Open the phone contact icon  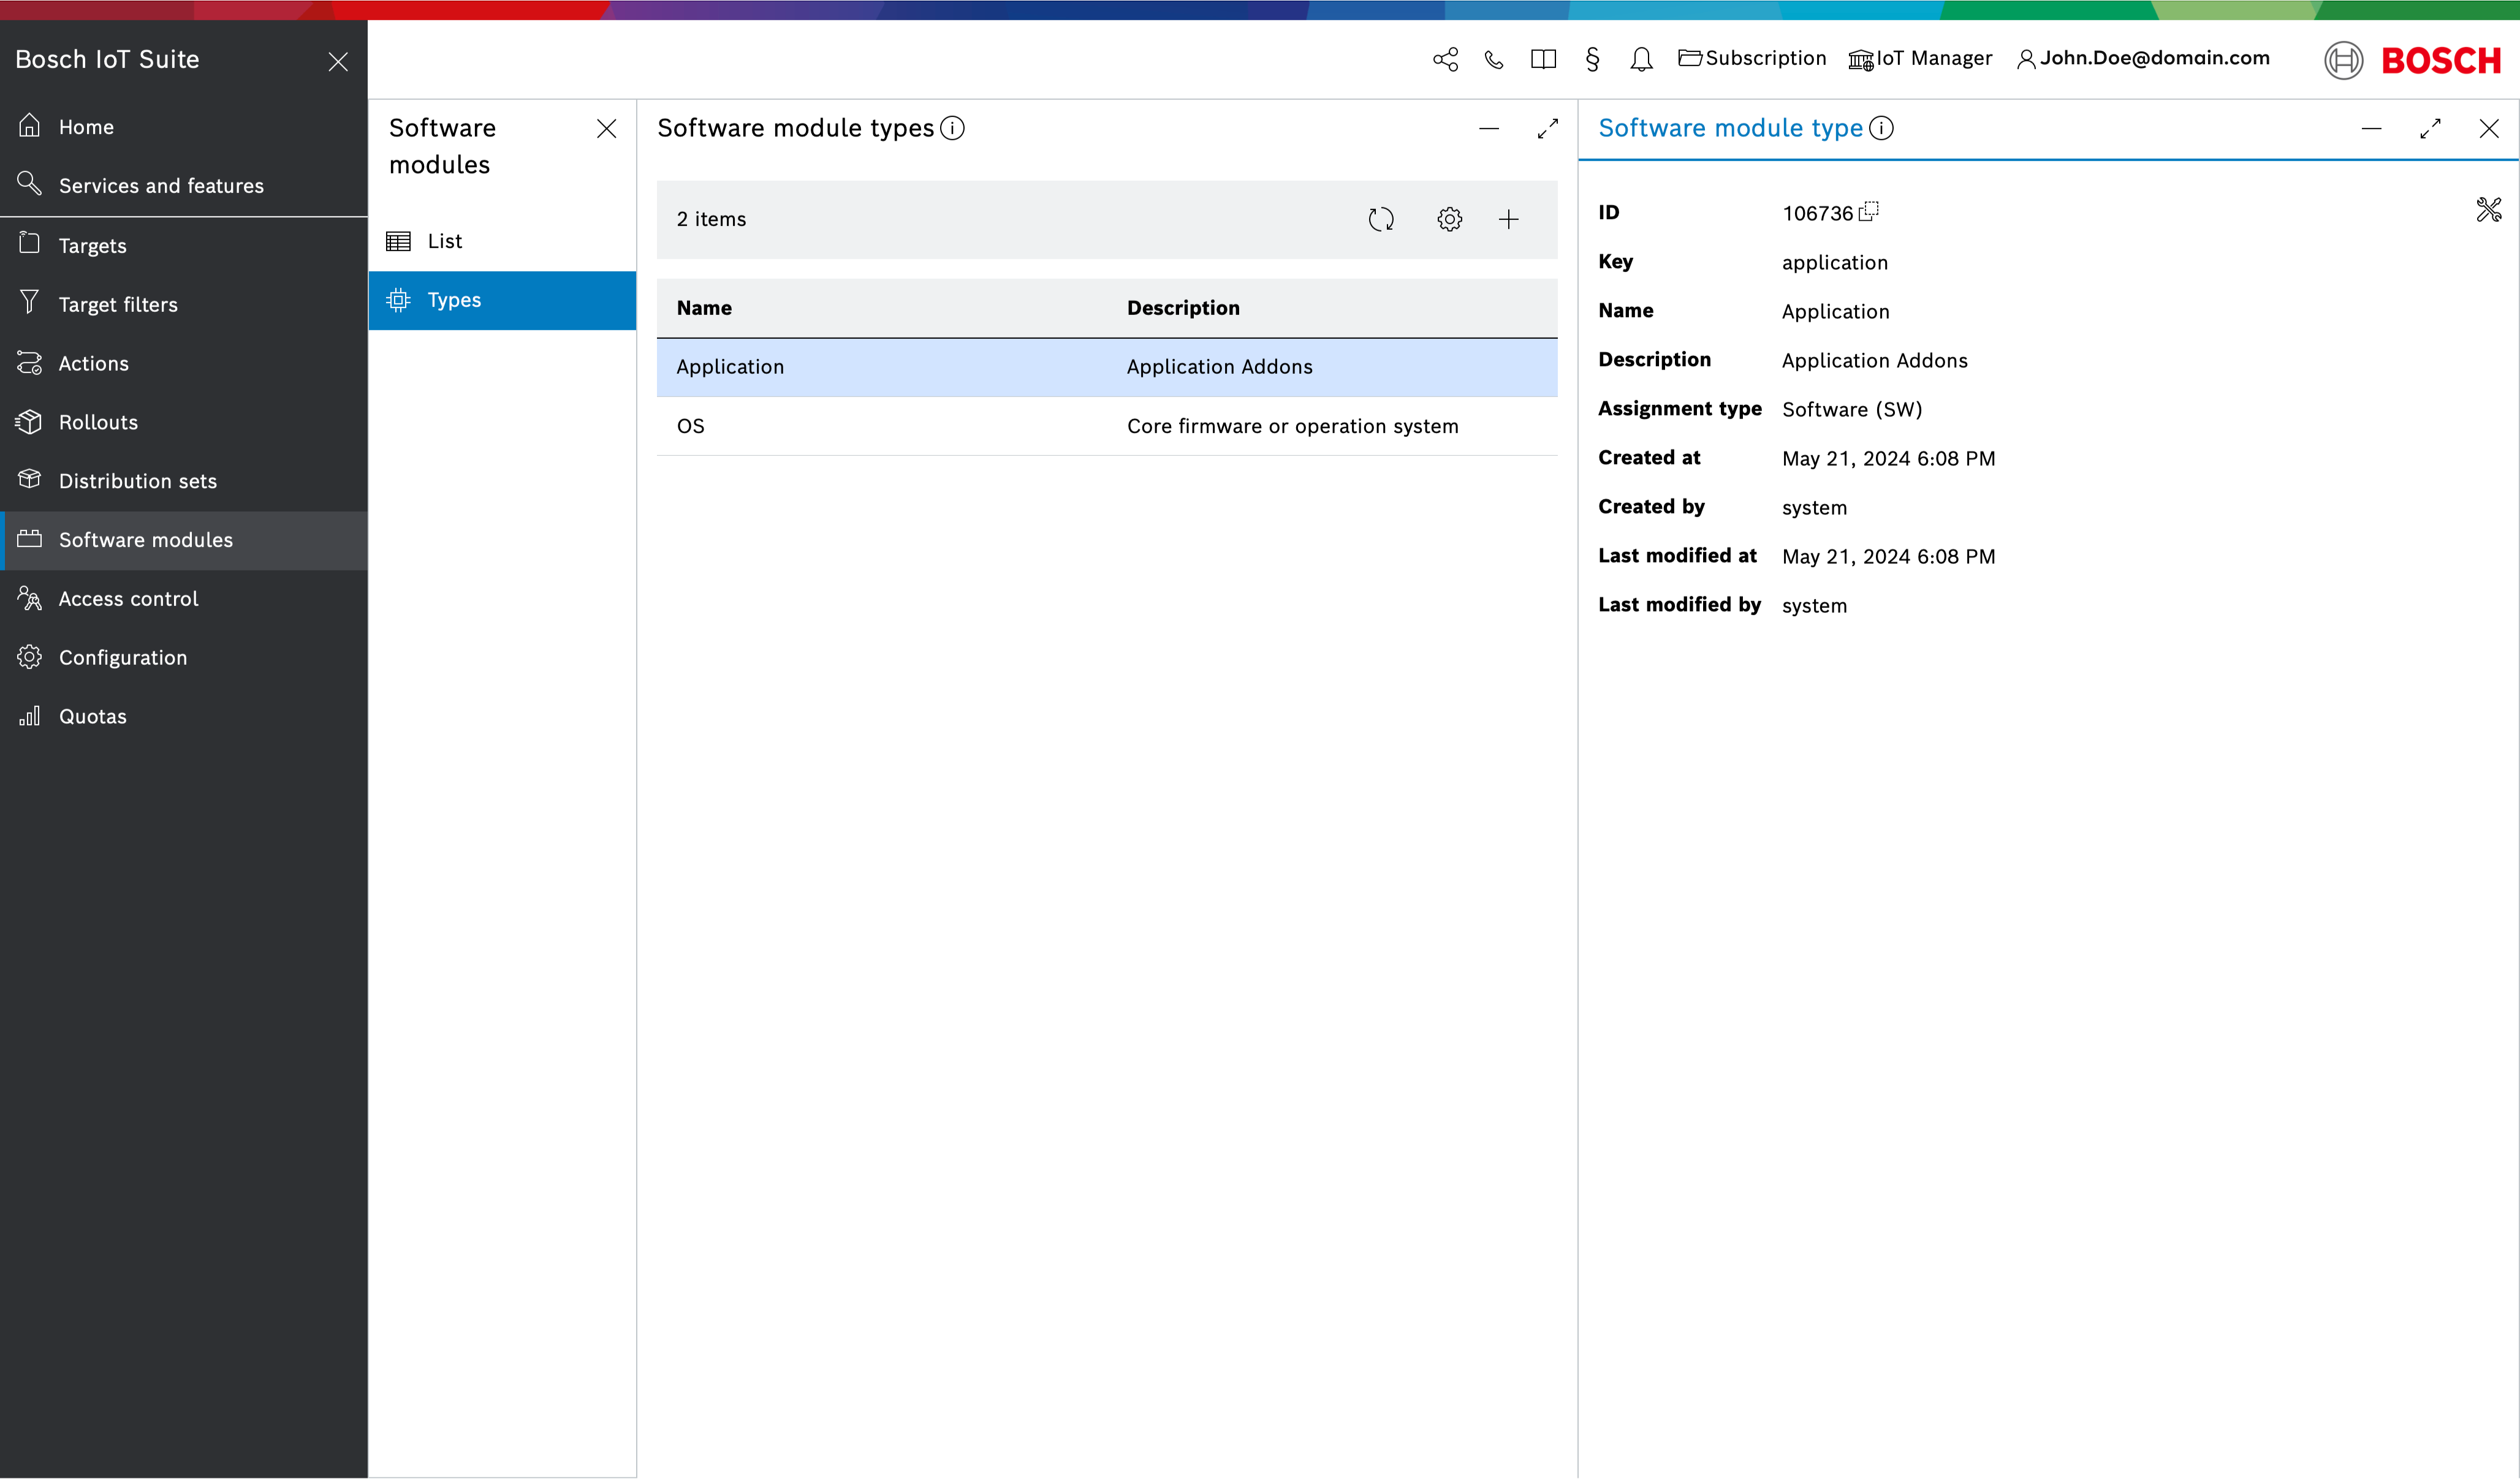pyautogui.click(x=1494, y=59)
